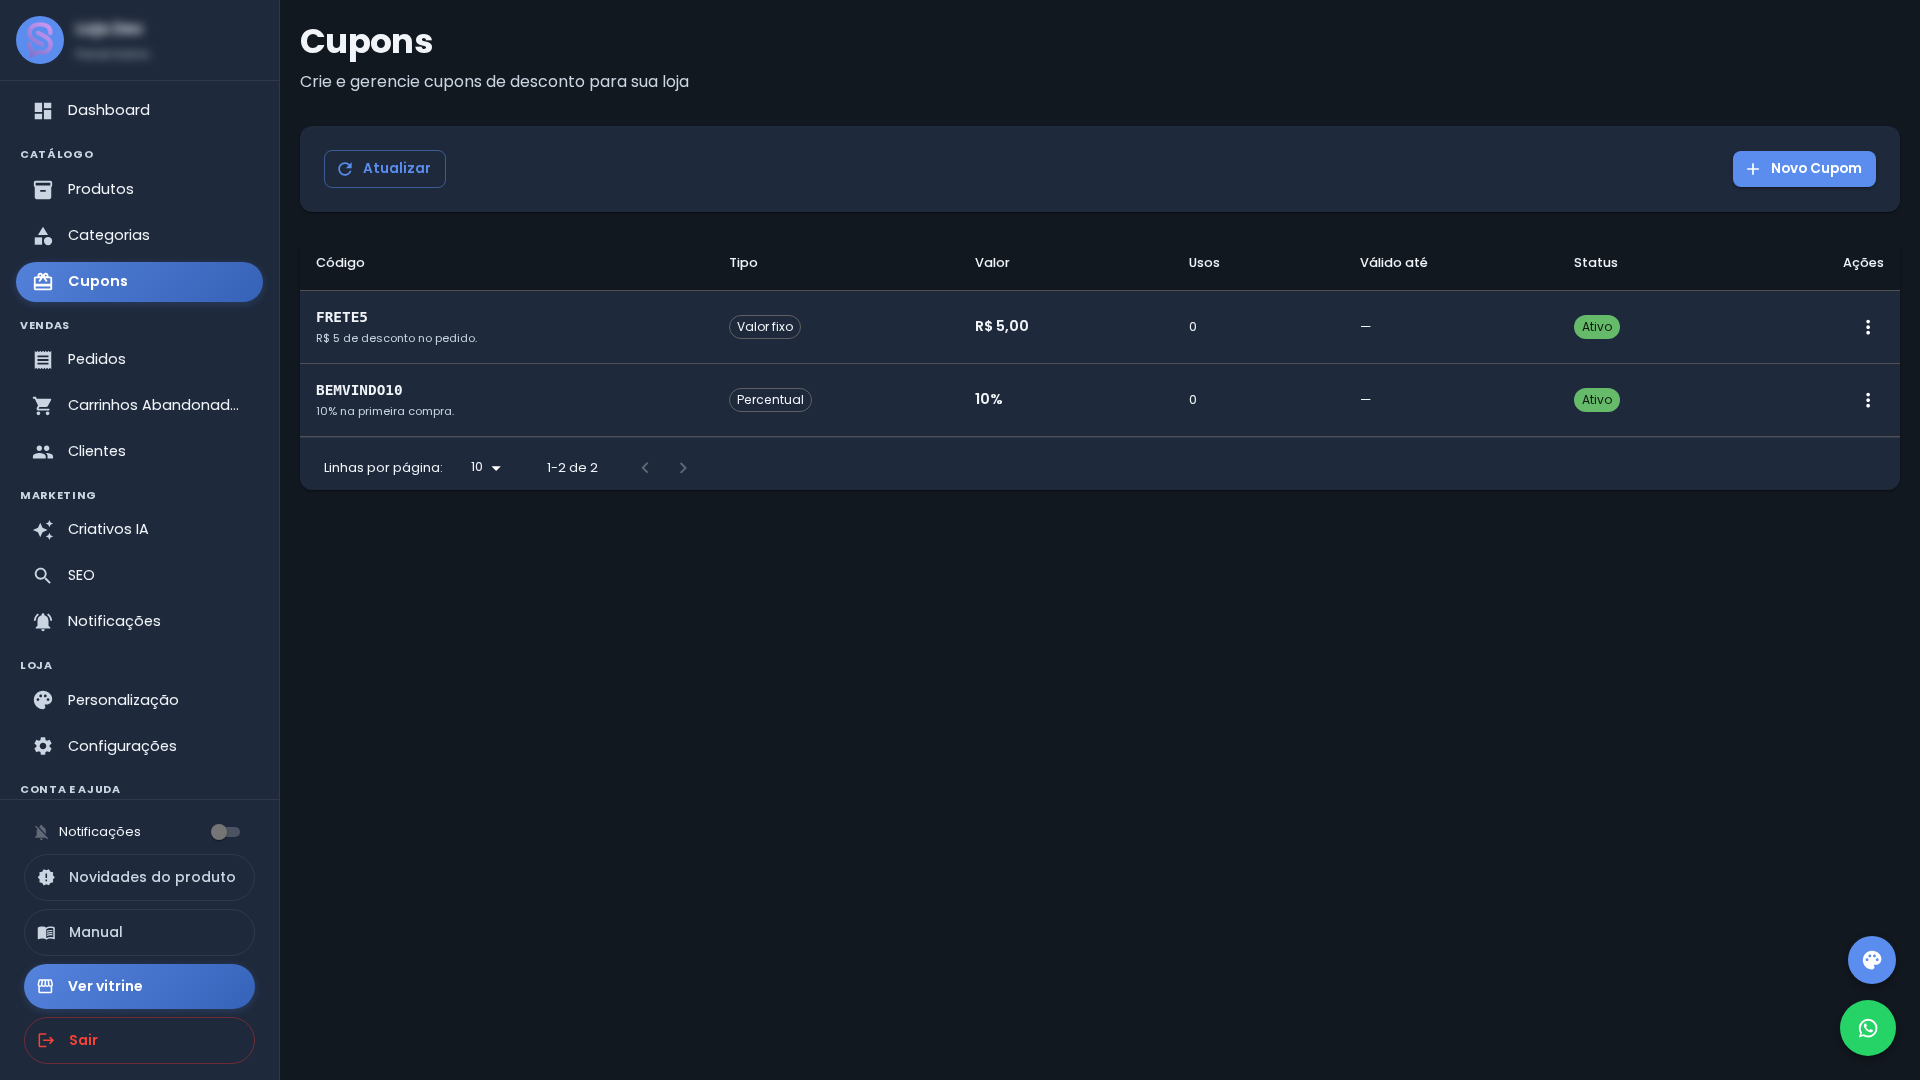Screen dimensions: 1920x1080
Task: Click the Valor fixo type chip
Action: (x=765, y=327)
